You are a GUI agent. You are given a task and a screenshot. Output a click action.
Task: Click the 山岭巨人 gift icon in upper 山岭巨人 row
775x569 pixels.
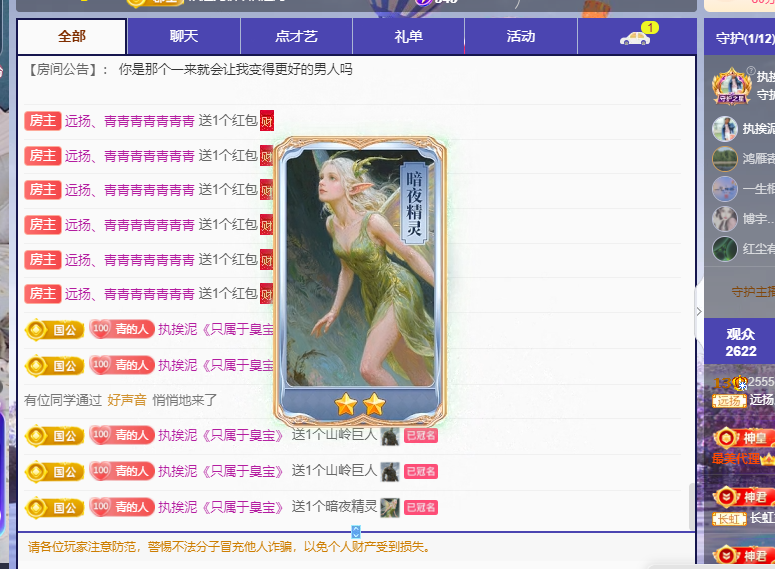pos(390,436)
